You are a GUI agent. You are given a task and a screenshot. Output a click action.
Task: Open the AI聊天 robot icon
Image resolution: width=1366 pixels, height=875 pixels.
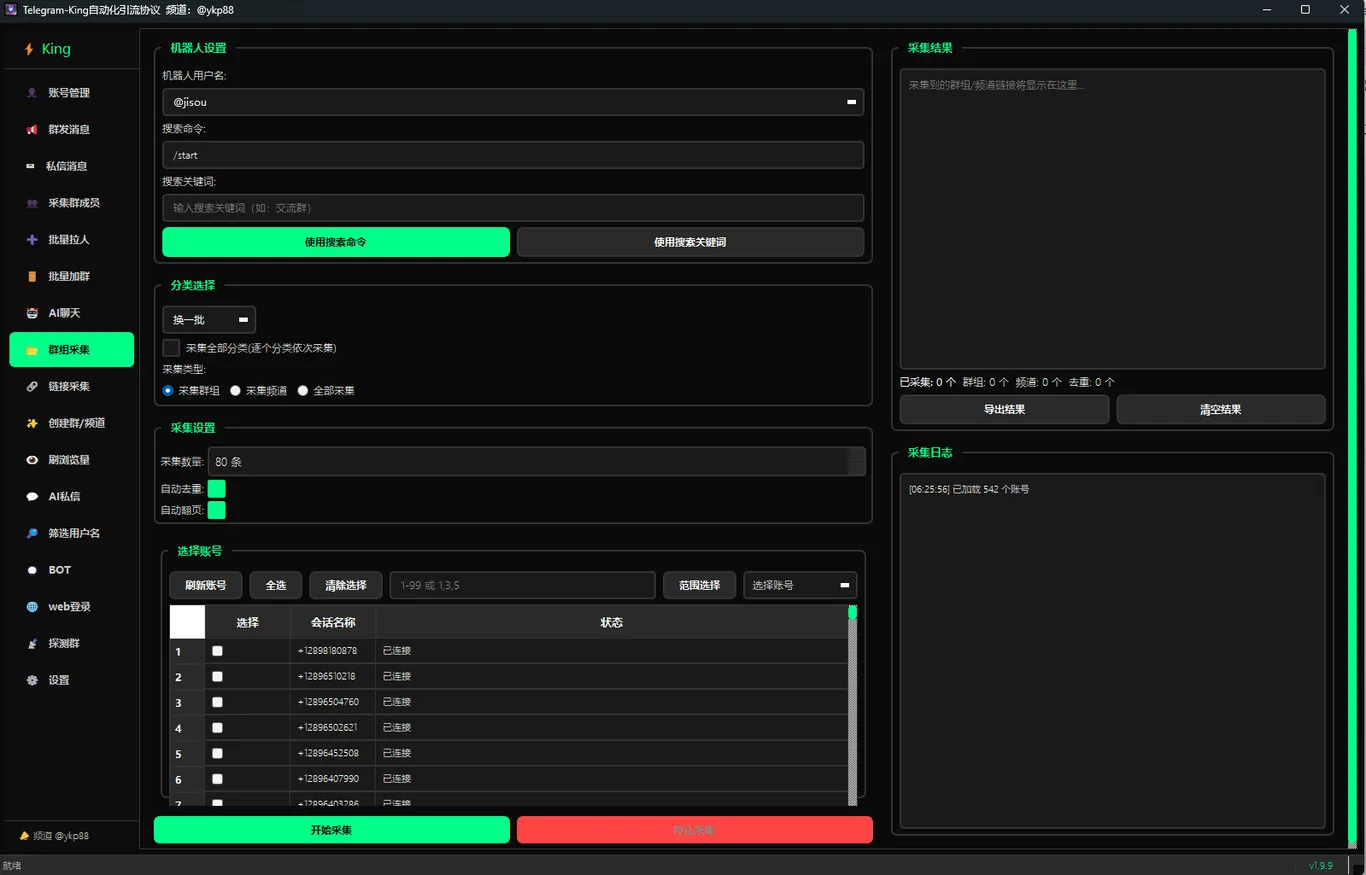tap(32, 313)
